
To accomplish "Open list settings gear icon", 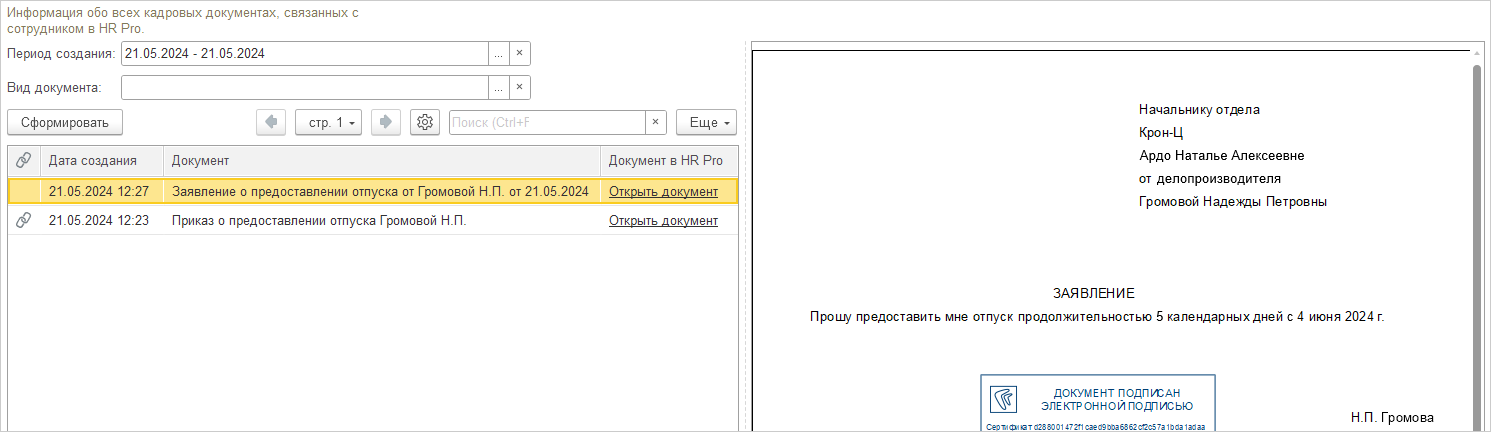I will (x=425, y=122).
